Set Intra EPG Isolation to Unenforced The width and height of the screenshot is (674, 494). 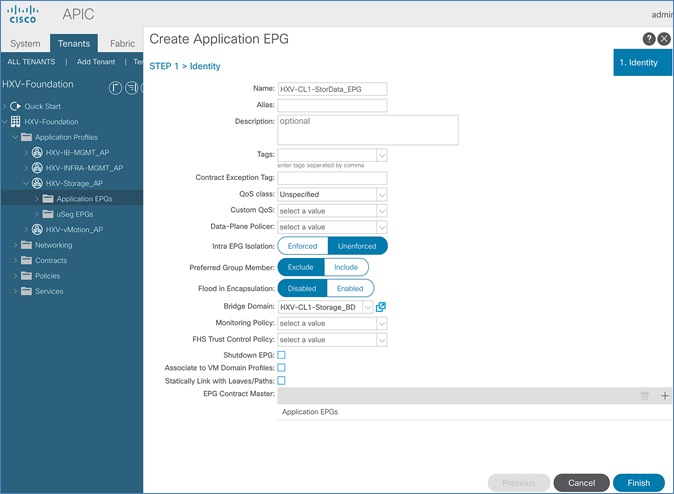click(357, 246)
